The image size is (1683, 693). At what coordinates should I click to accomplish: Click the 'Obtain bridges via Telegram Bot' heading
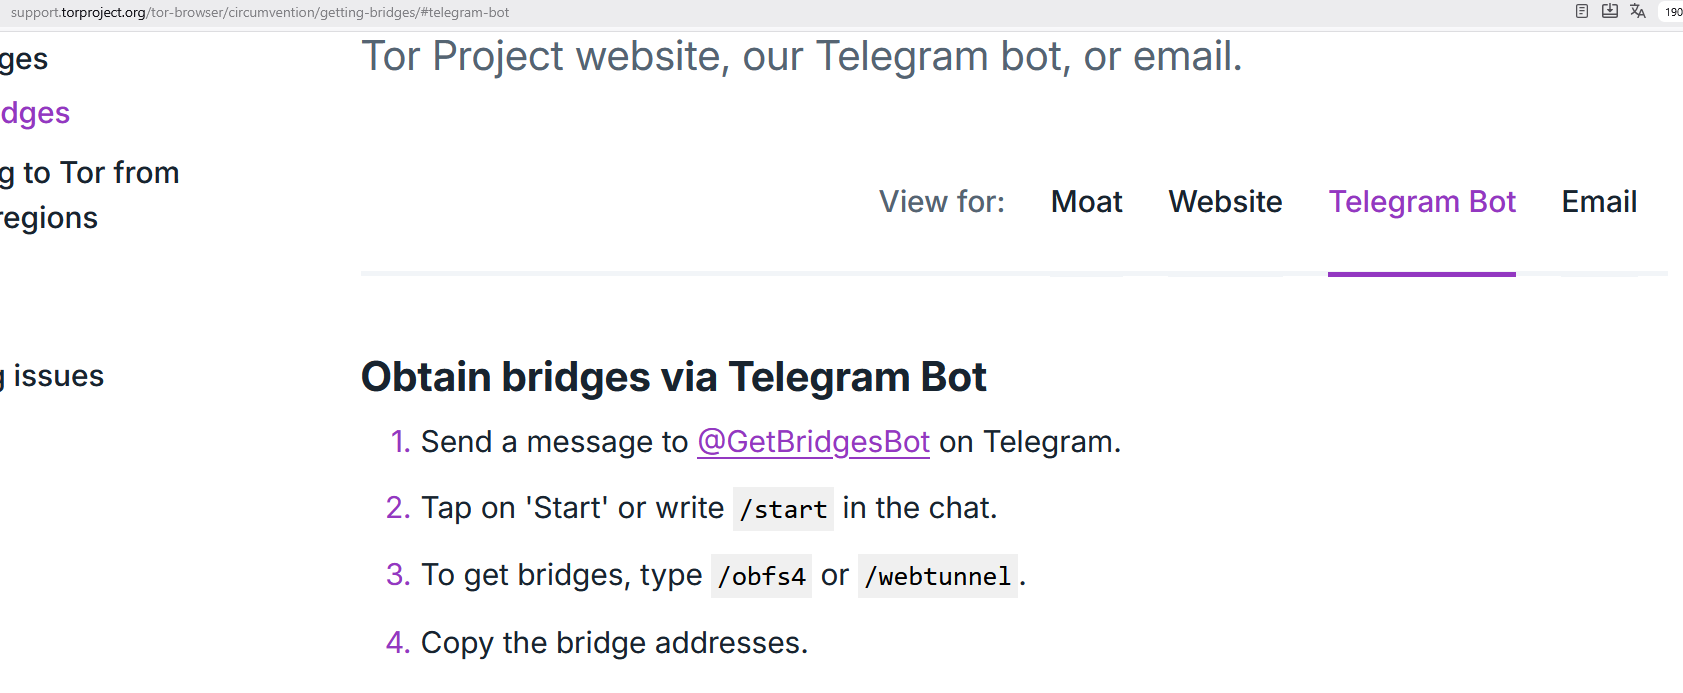coord(673,378)
